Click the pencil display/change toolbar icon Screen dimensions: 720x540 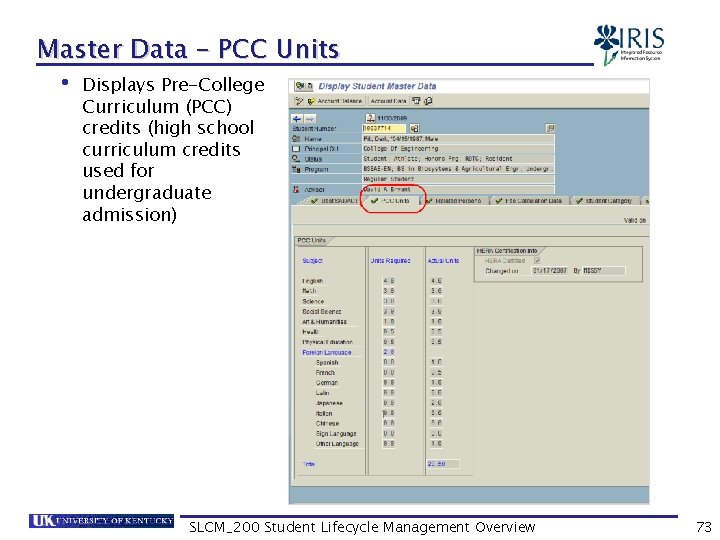(x=298, y=101)
